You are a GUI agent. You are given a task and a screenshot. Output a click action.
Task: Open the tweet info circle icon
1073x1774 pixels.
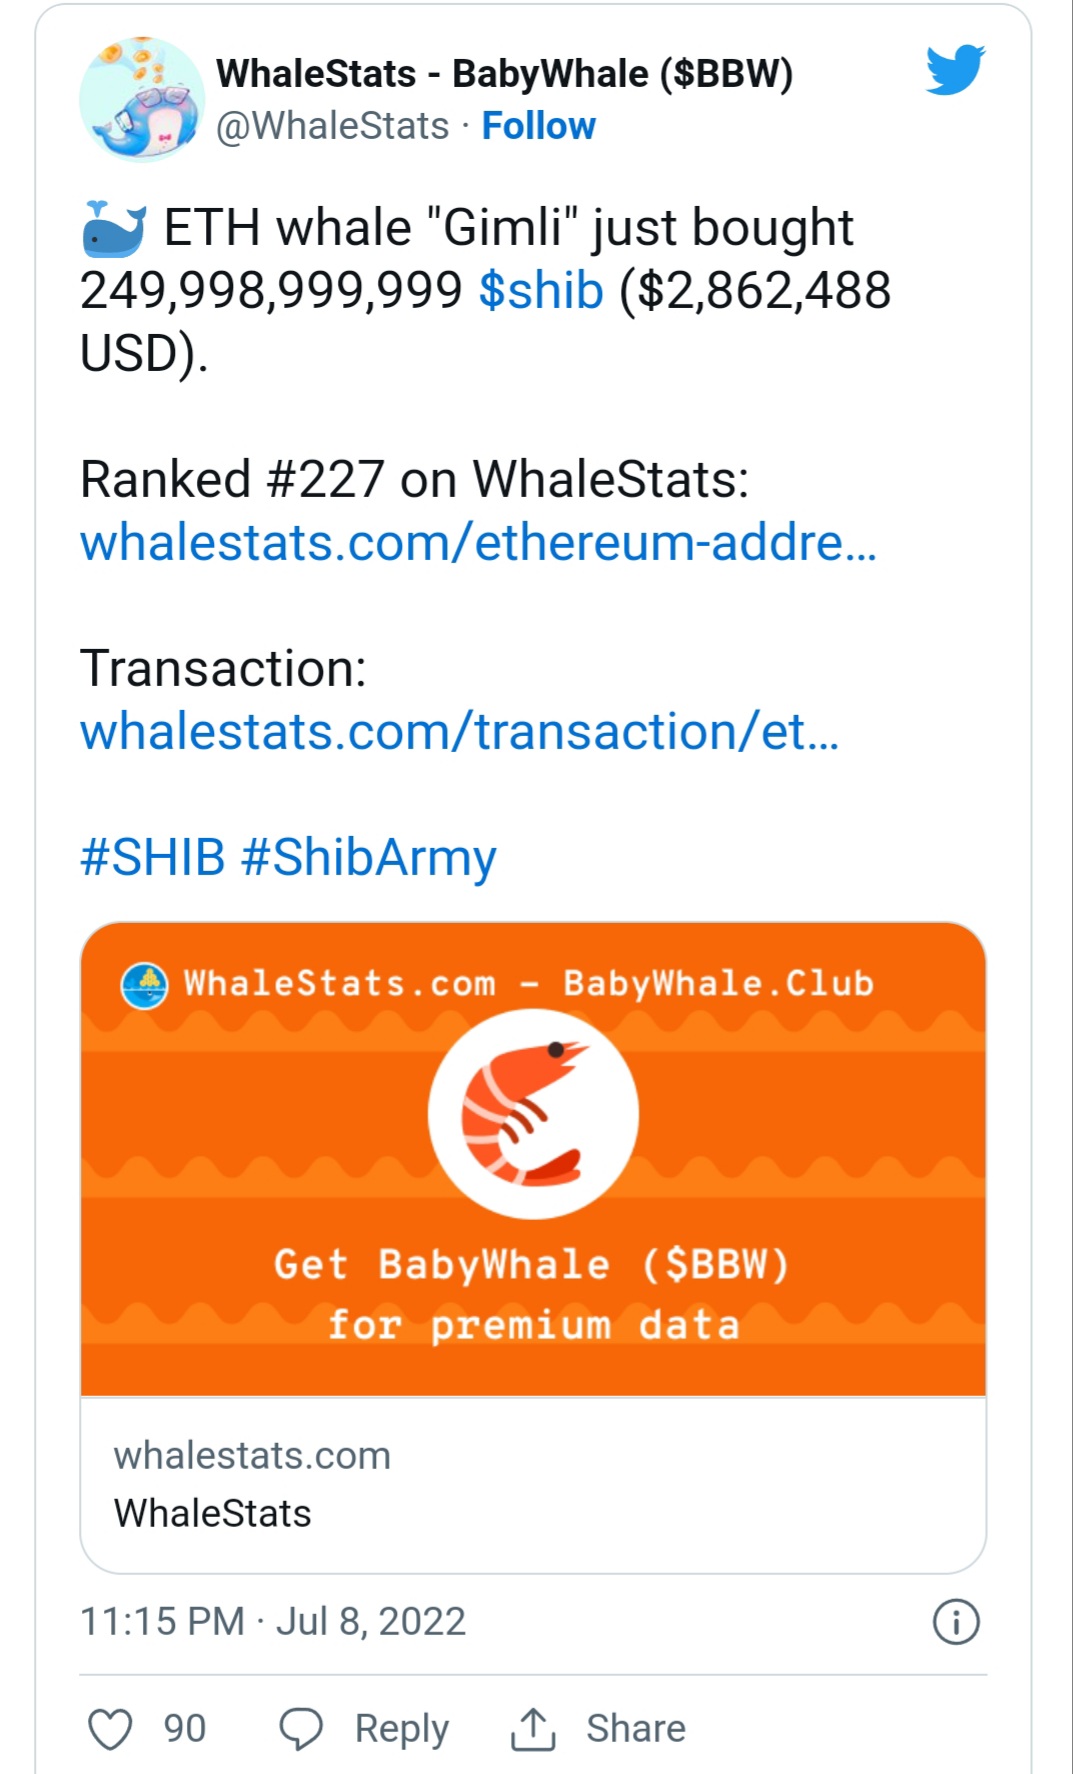coord(956,1621)
